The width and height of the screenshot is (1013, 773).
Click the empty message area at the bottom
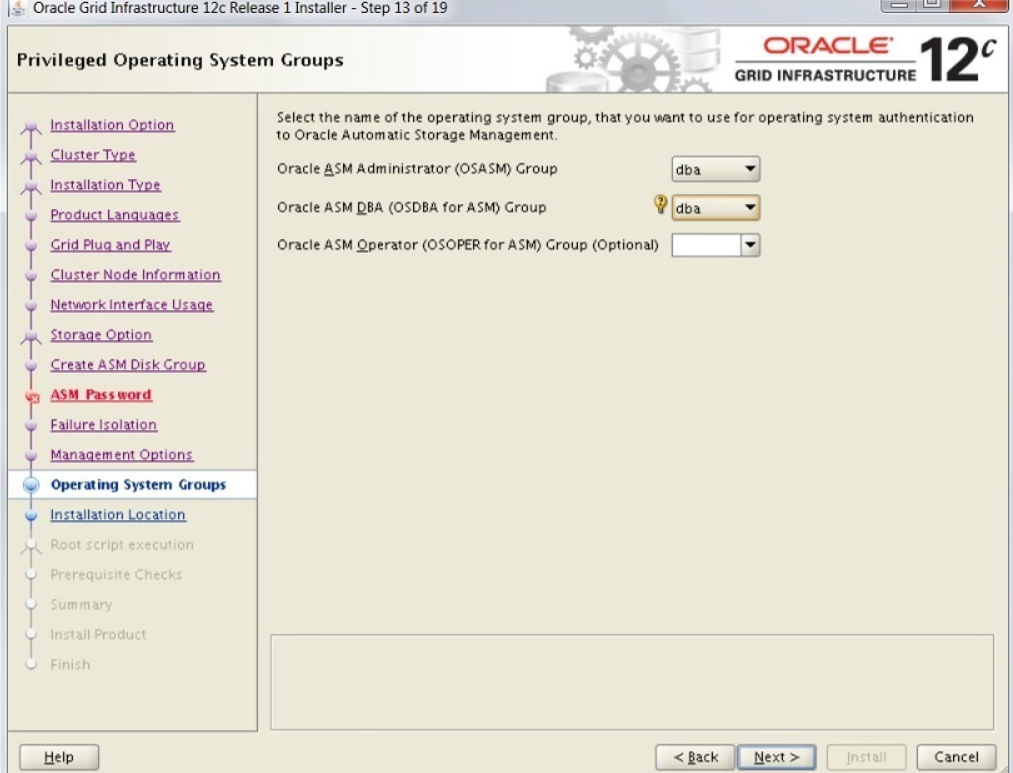tap(632, 682)
